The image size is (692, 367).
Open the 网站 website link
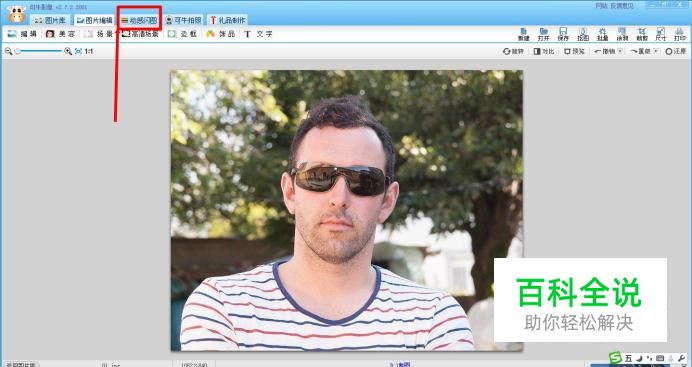pos(601,6)
